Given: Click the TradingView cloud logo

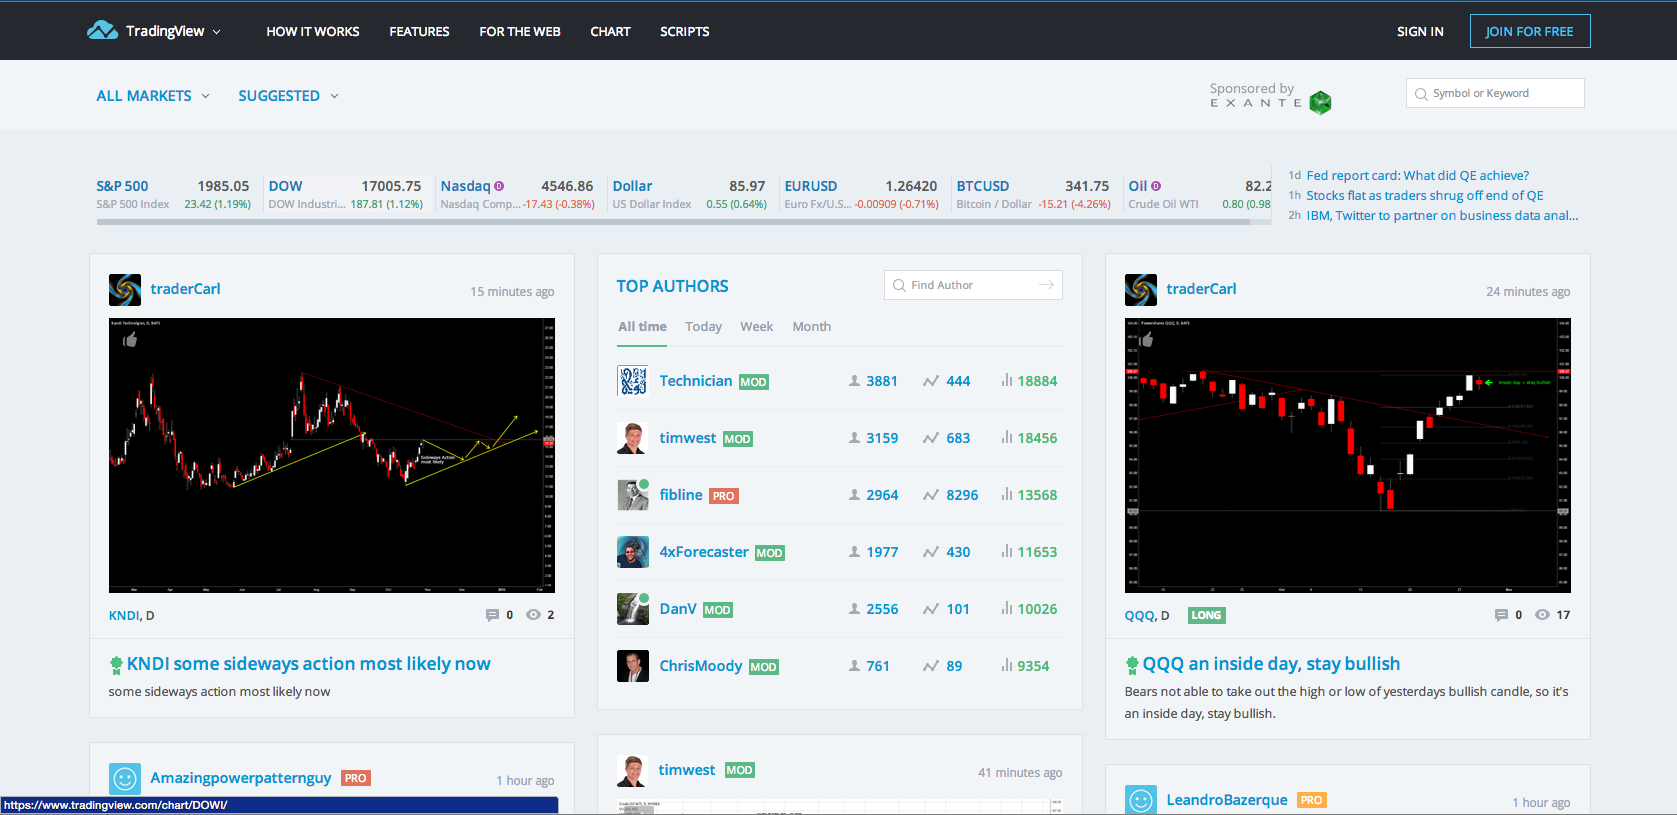Looking at the screenshot, I should 102,31.
